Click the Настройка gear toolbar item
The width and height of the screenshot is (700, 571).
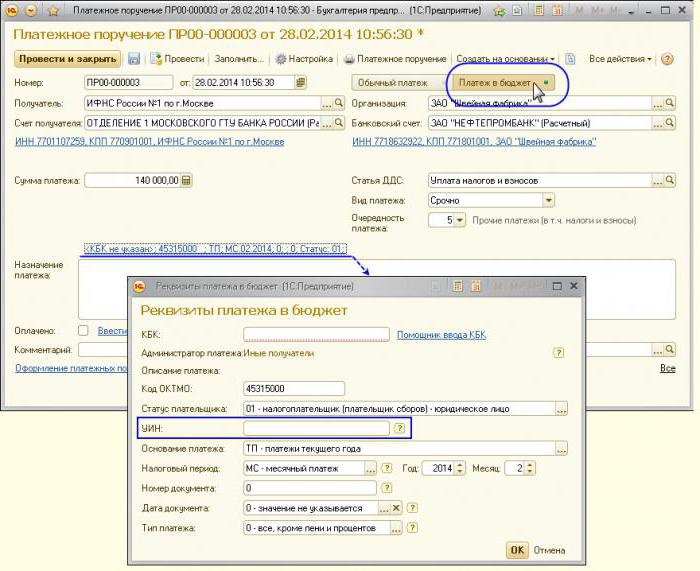coord(304,59)
